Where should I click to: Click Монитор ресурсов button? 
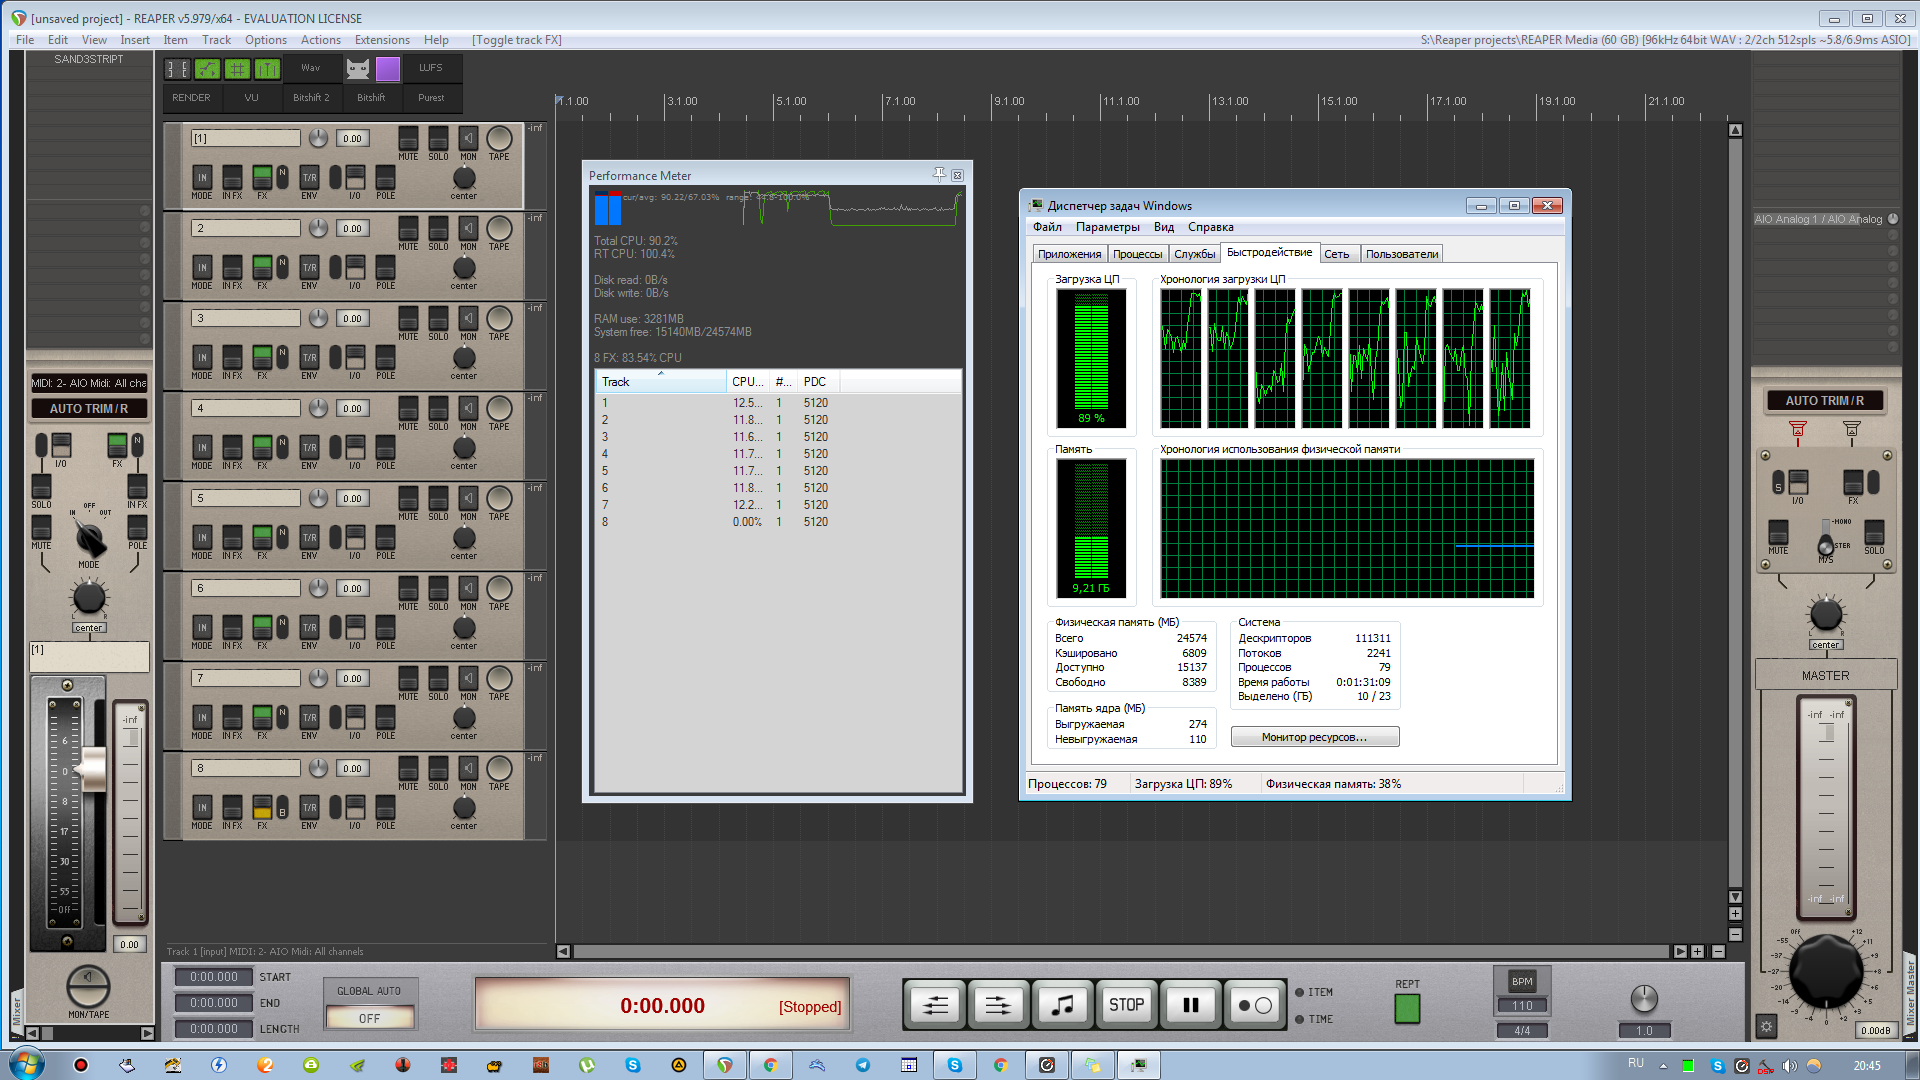[1314, 737]
